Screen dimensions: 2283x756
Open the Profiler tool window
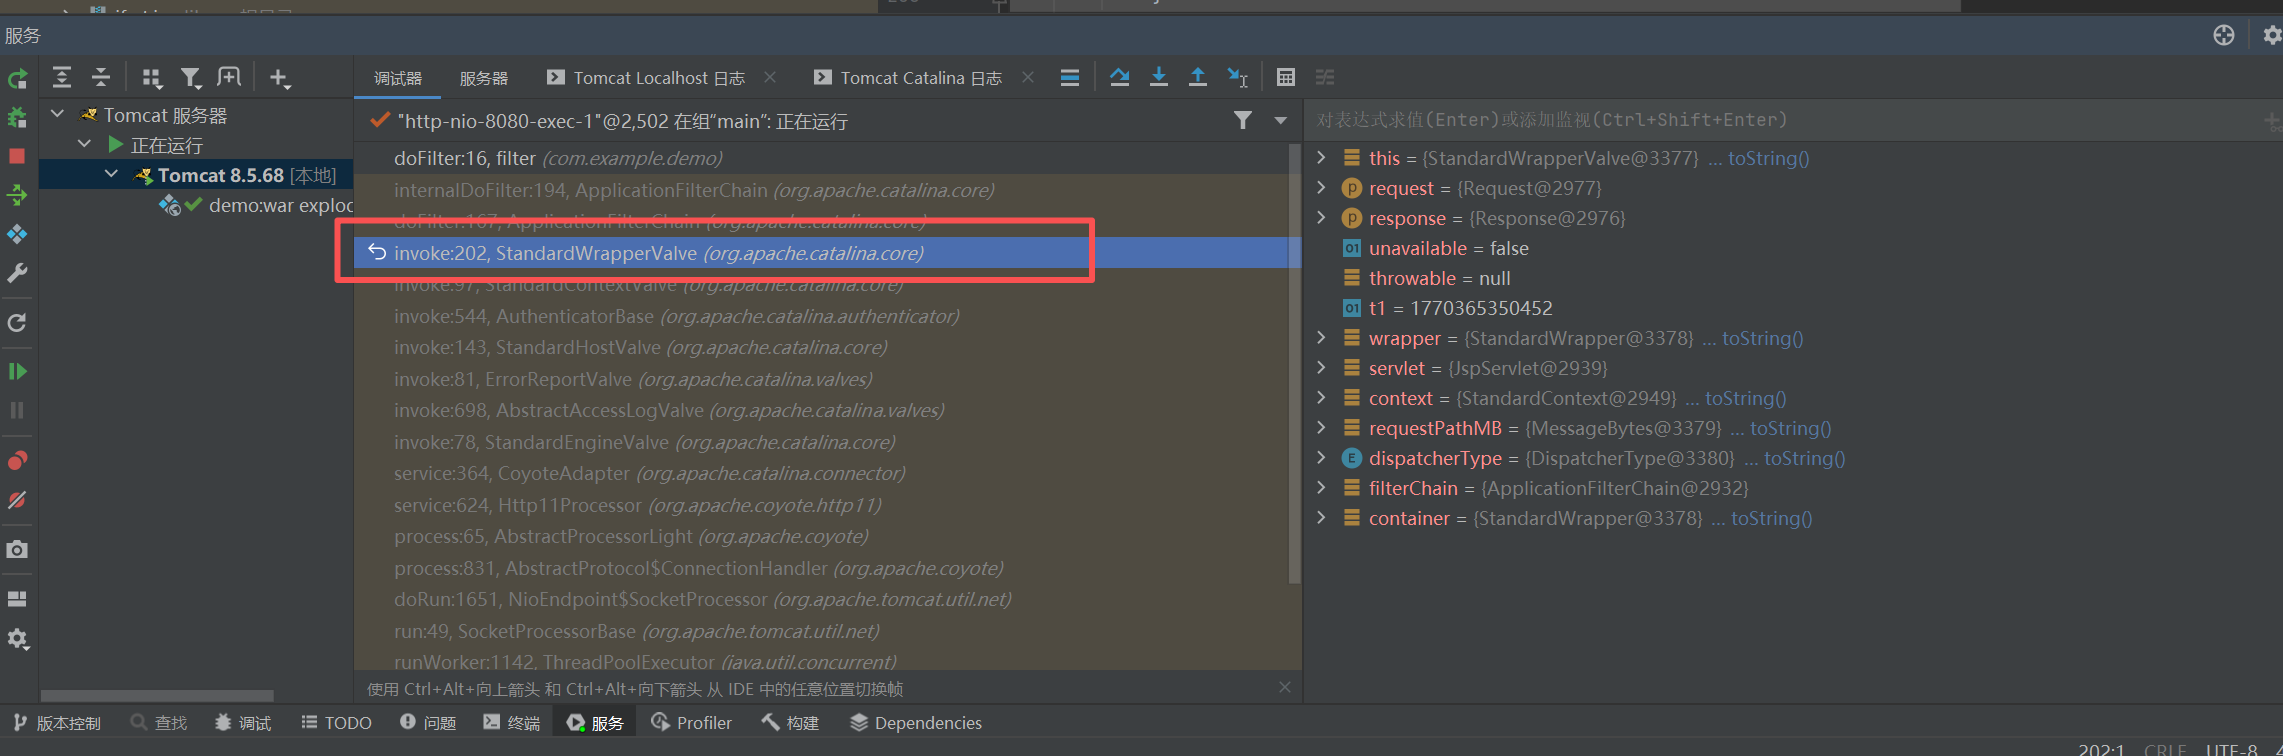[691, 723]
